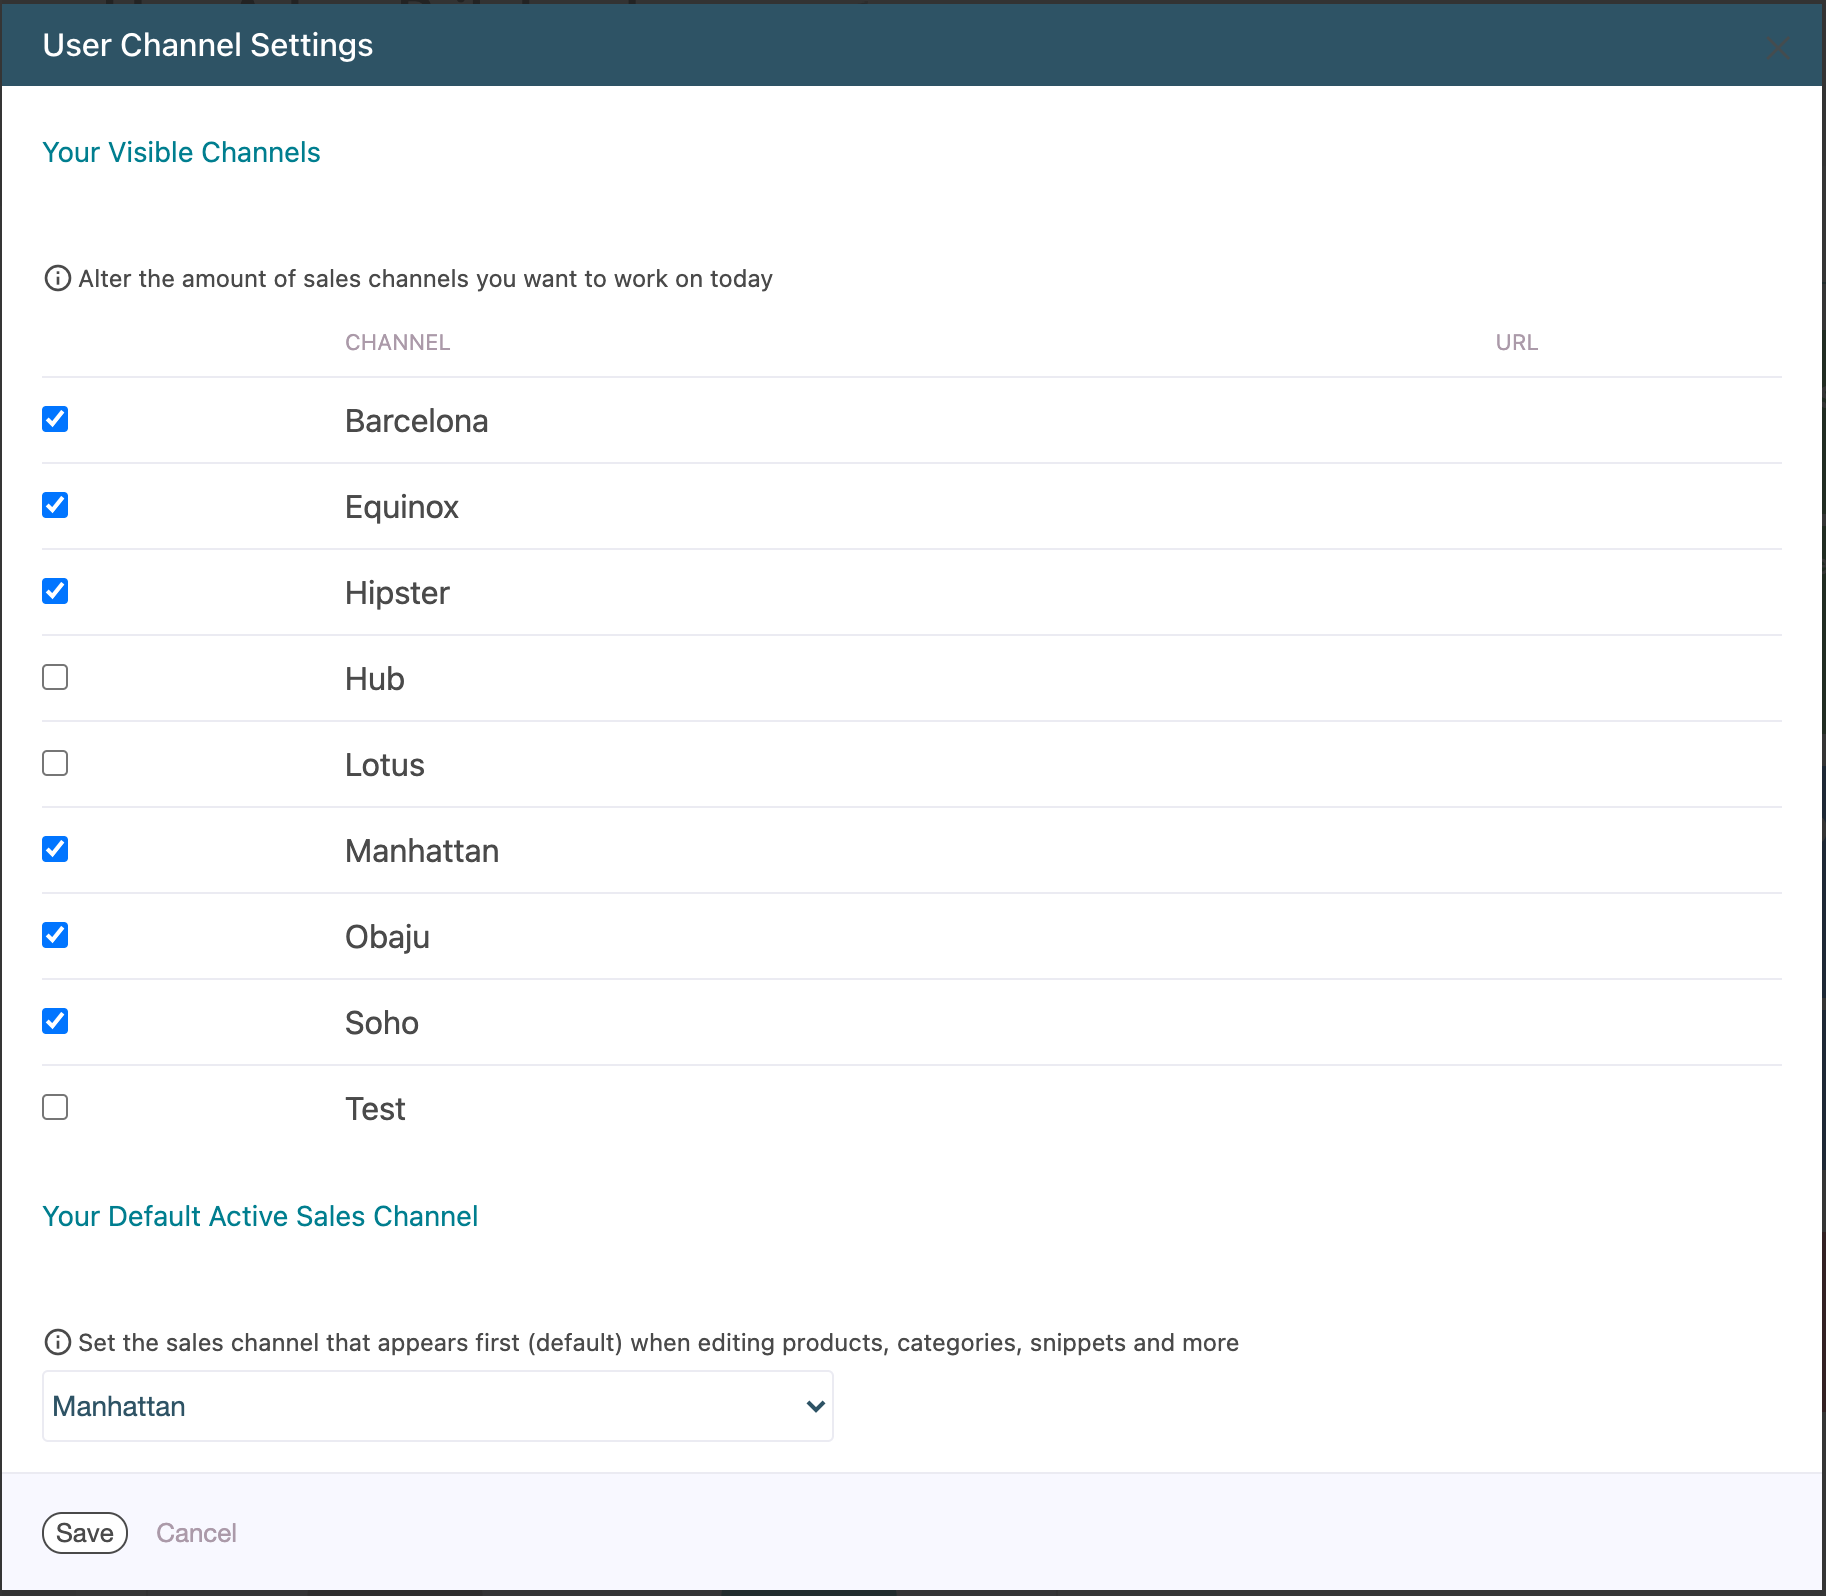Image resolution: width=1826 pixels, height=1596 pixels.
Task: Click the Test channel name
Action: pyautogui.click(x=375, y=1109)
